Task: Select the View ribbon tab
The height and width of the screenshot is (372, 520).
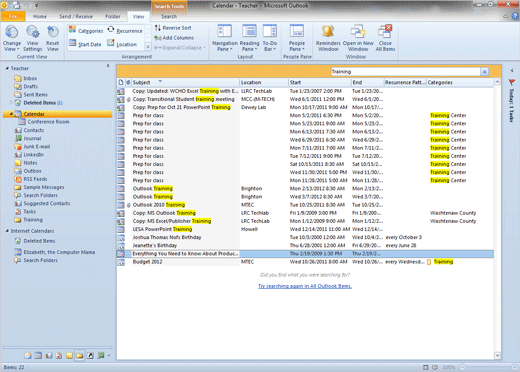Action: 138,16
